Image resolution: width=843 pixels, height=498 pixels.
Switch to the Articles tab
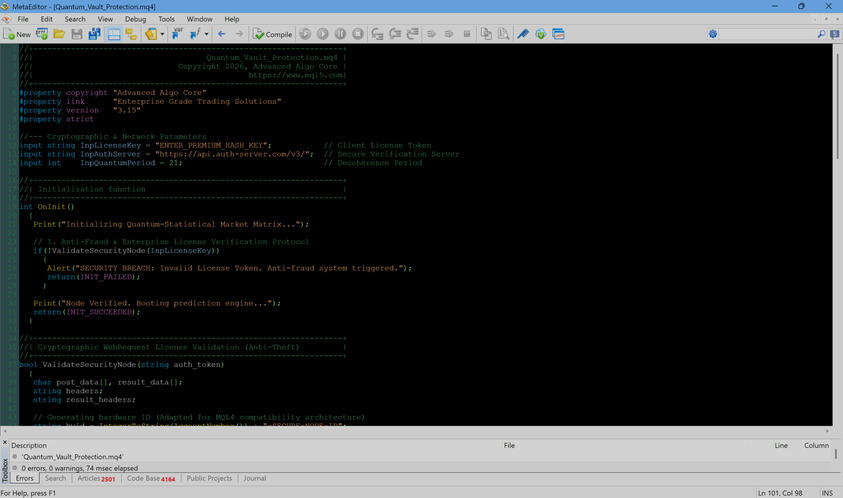tap(95, 479)
